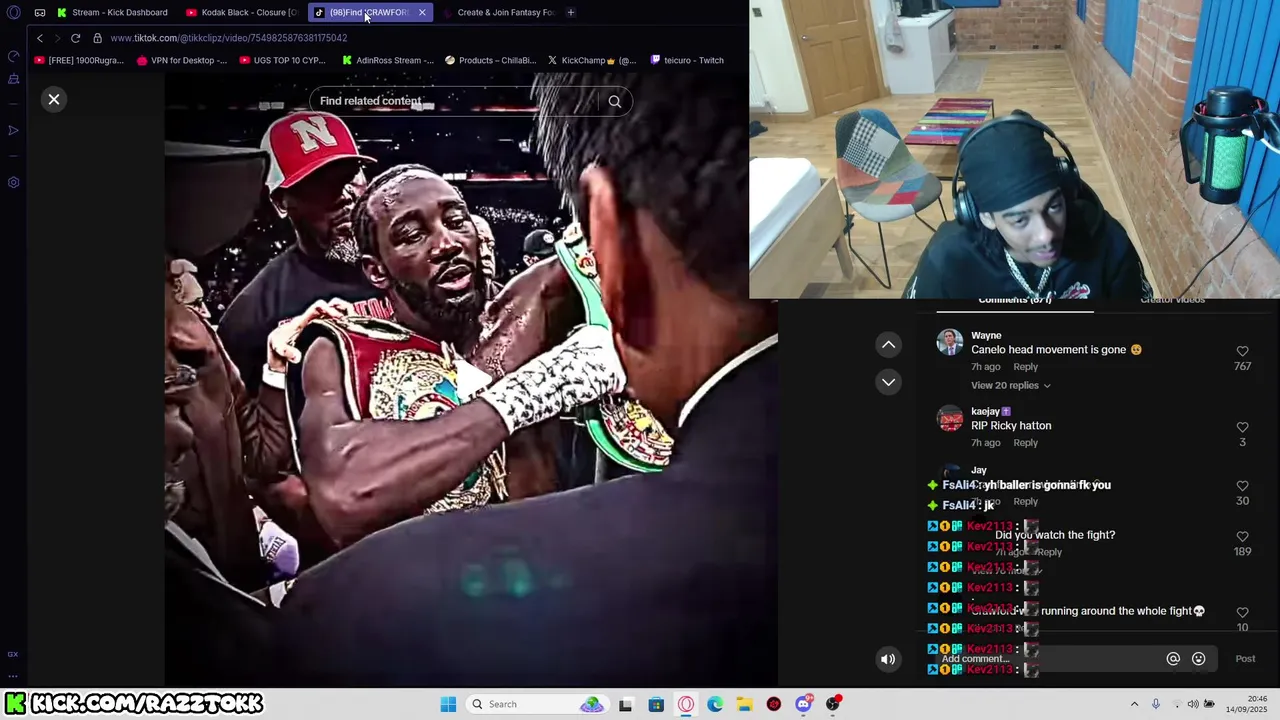Like the 'Did you watch the fight?' comment

click(1242, 537)
